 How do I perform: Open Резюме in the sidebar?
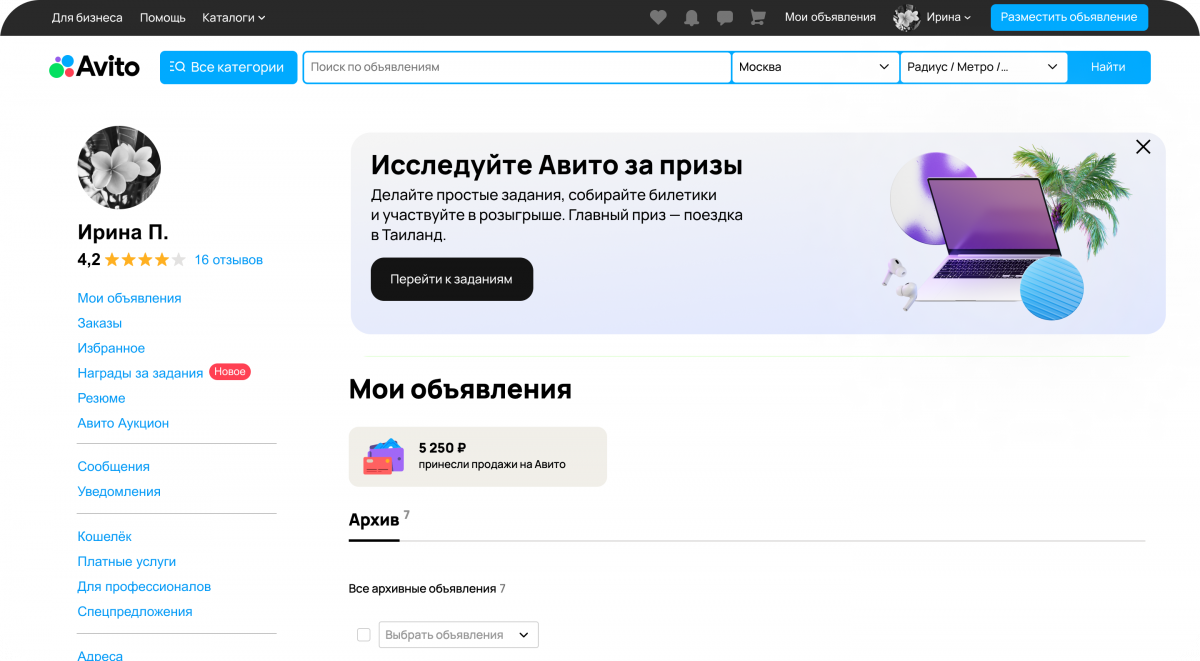101,398
